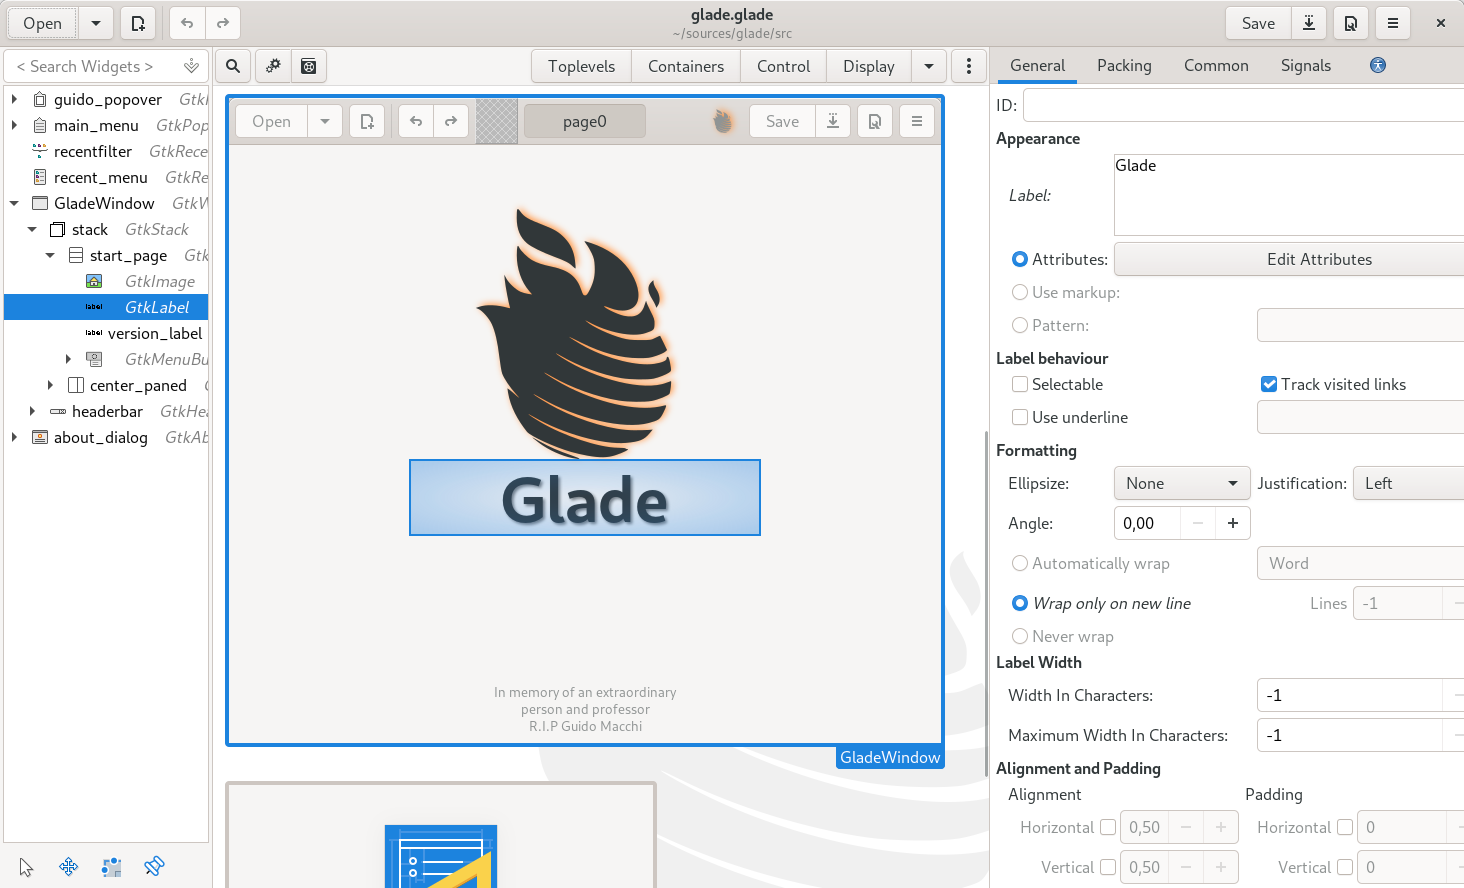Image resolution: width=1464 pixels, height=888 pixels.
Task: Switch to the Packing tab
Action: pos(1124,65)
